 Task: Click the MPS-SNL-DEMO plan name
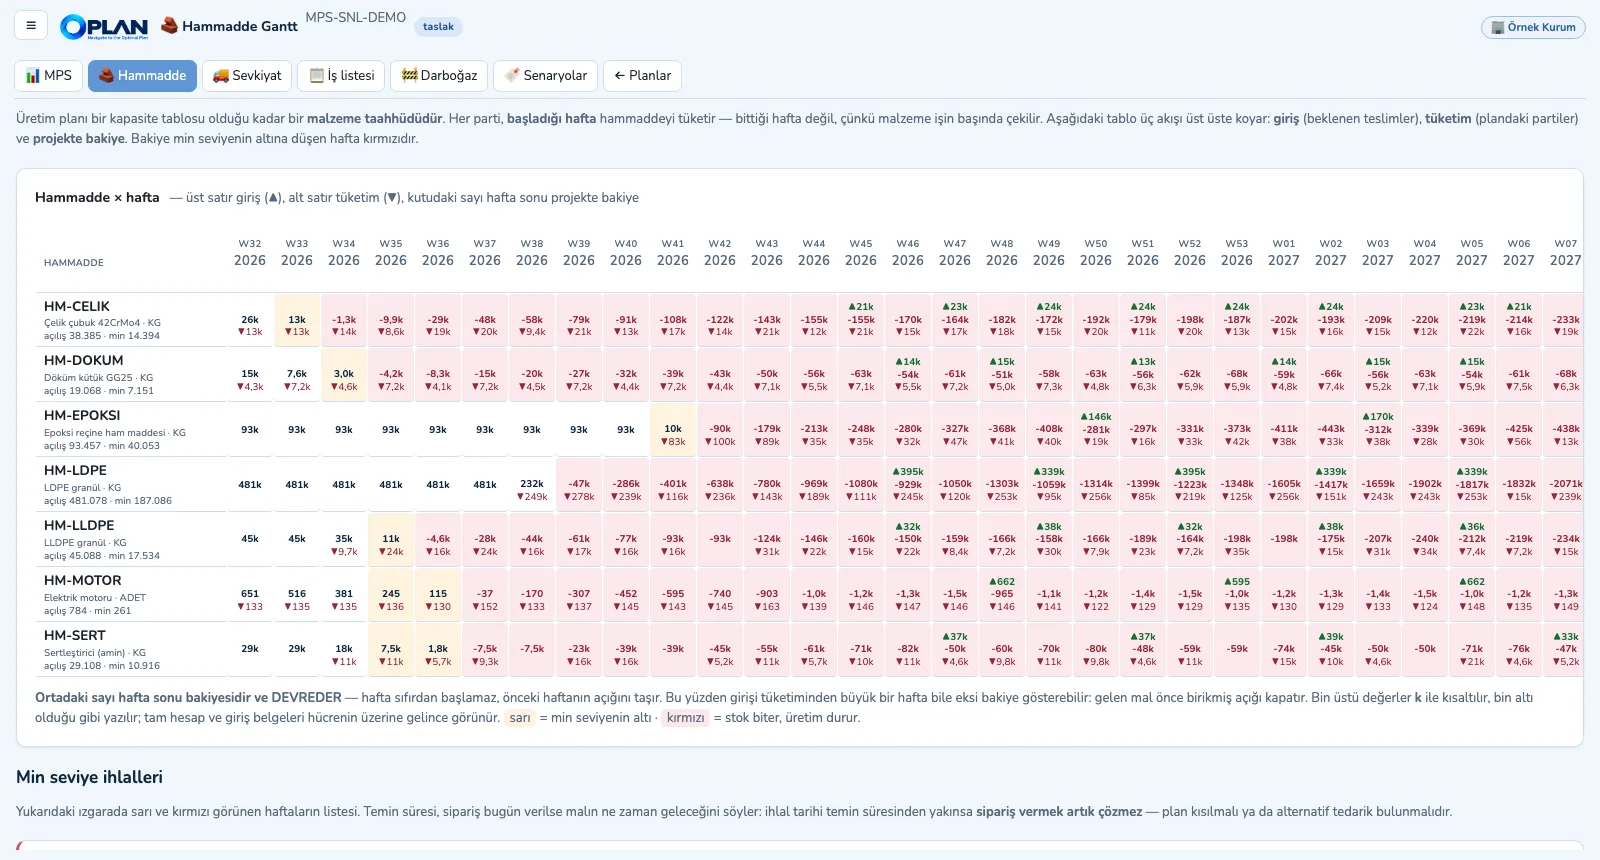point(356,18)
